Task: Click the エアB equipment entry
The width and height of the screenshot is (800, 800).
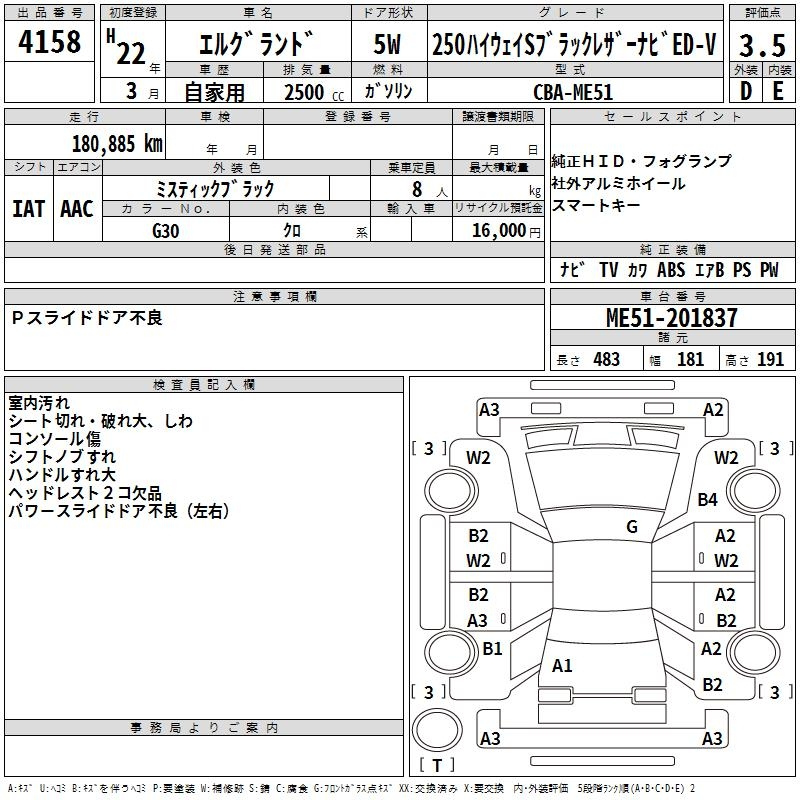Action: (709, 269)
